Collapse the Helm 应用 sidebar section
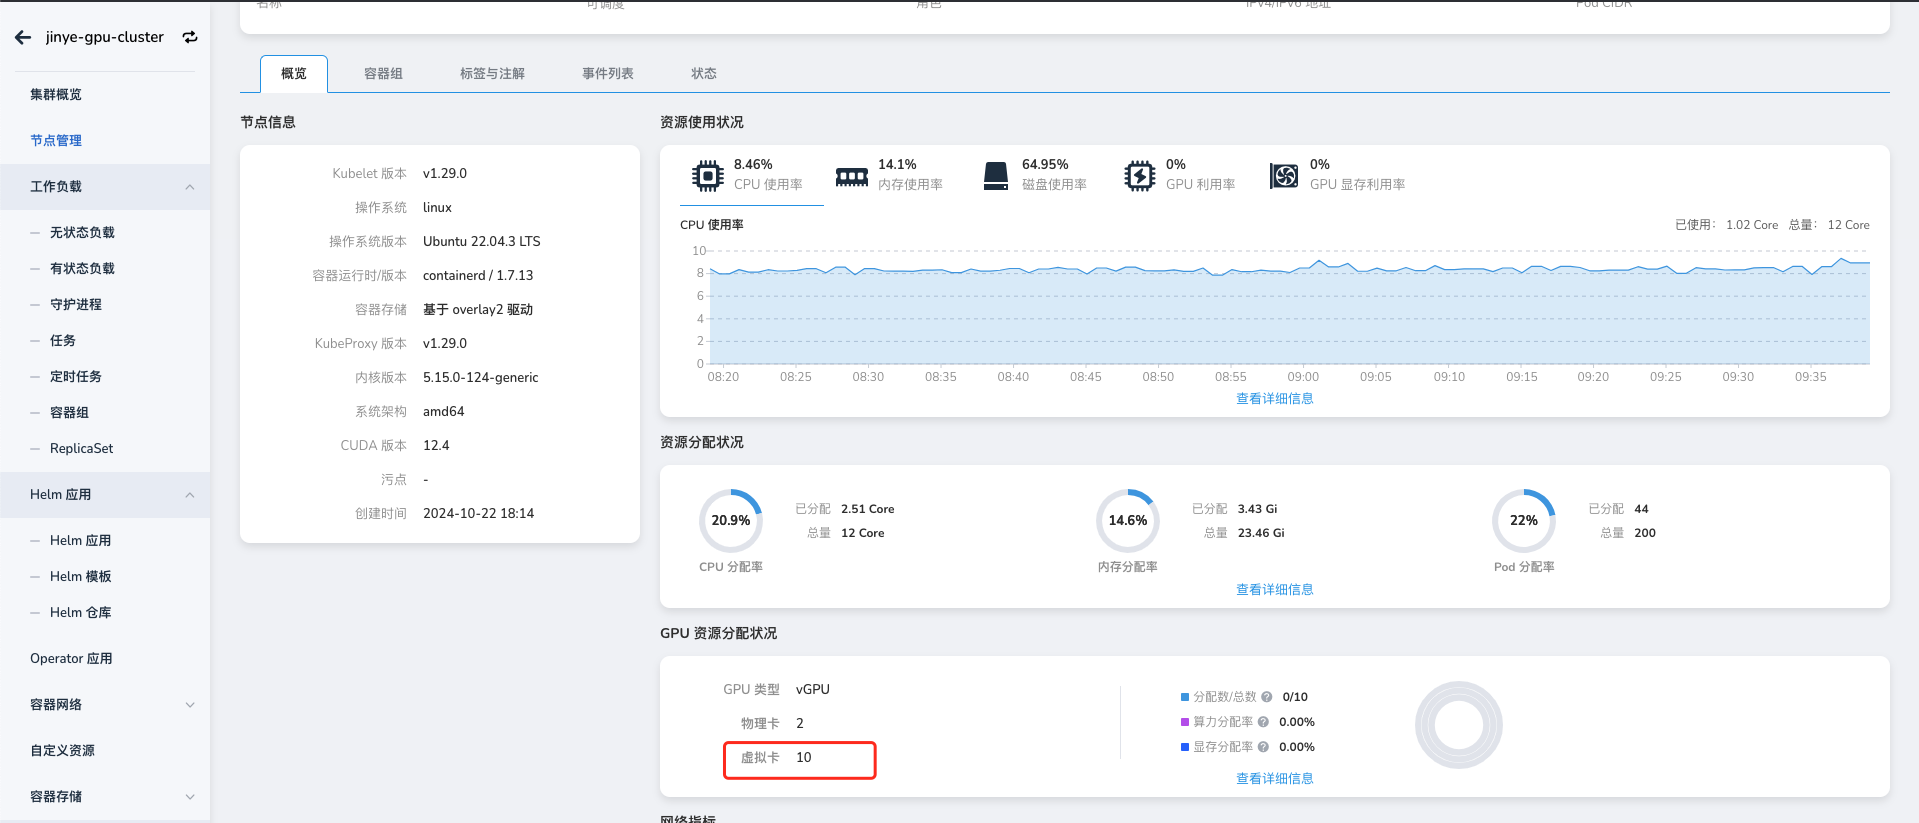Screen dimensions: 1919x823 190,495
